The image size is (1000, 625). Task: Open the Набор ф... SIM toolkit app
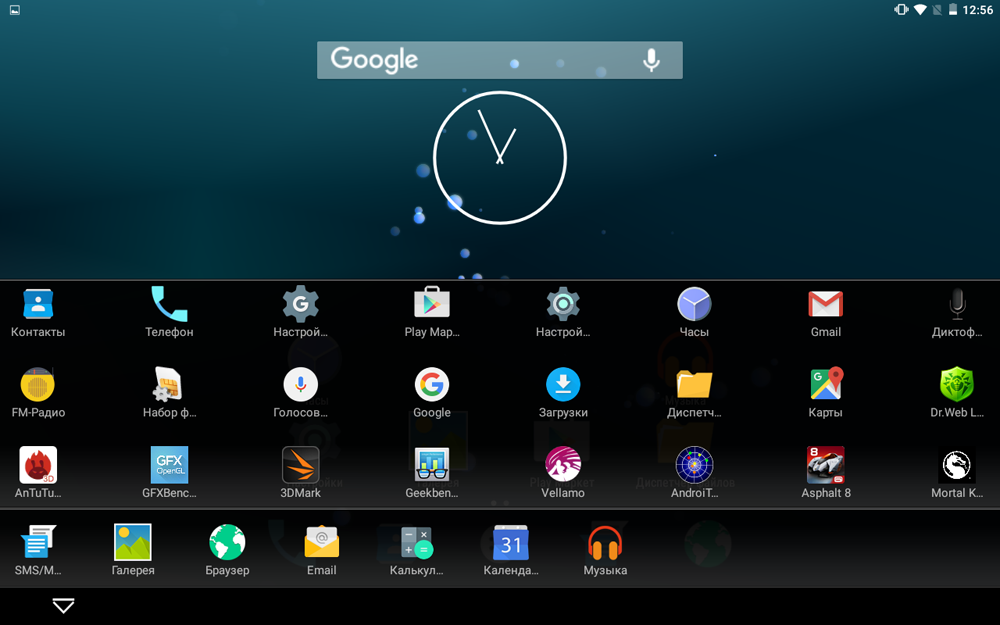pos(169,385)
